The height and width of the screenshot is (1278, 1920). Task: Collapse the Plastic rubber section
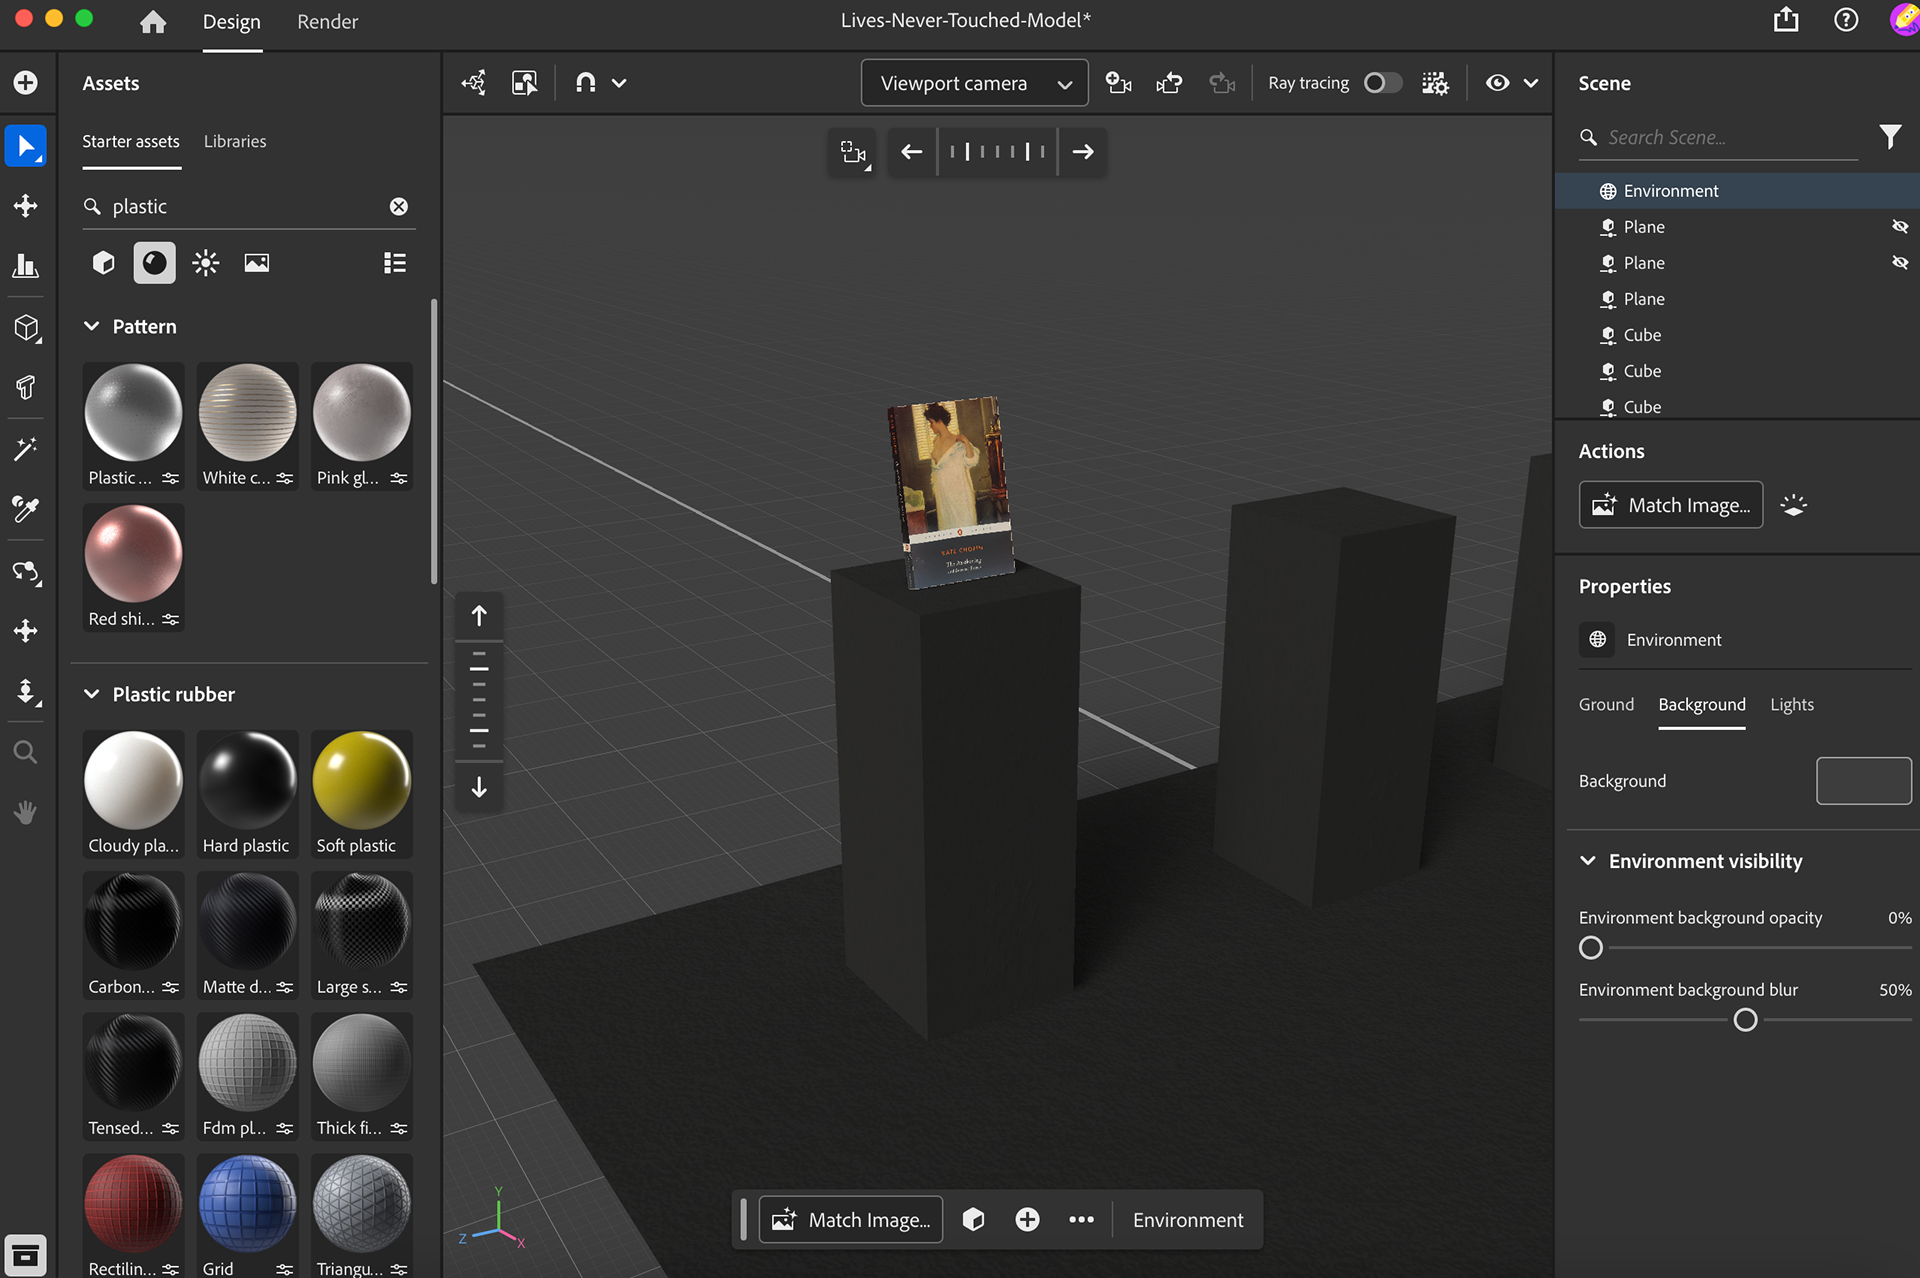(x=92, y=694)
